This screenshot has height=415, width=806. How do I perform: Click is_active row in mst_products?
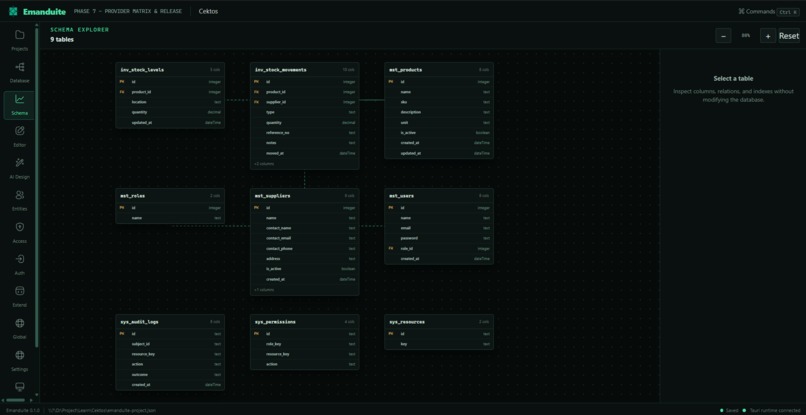pos(439,133)
